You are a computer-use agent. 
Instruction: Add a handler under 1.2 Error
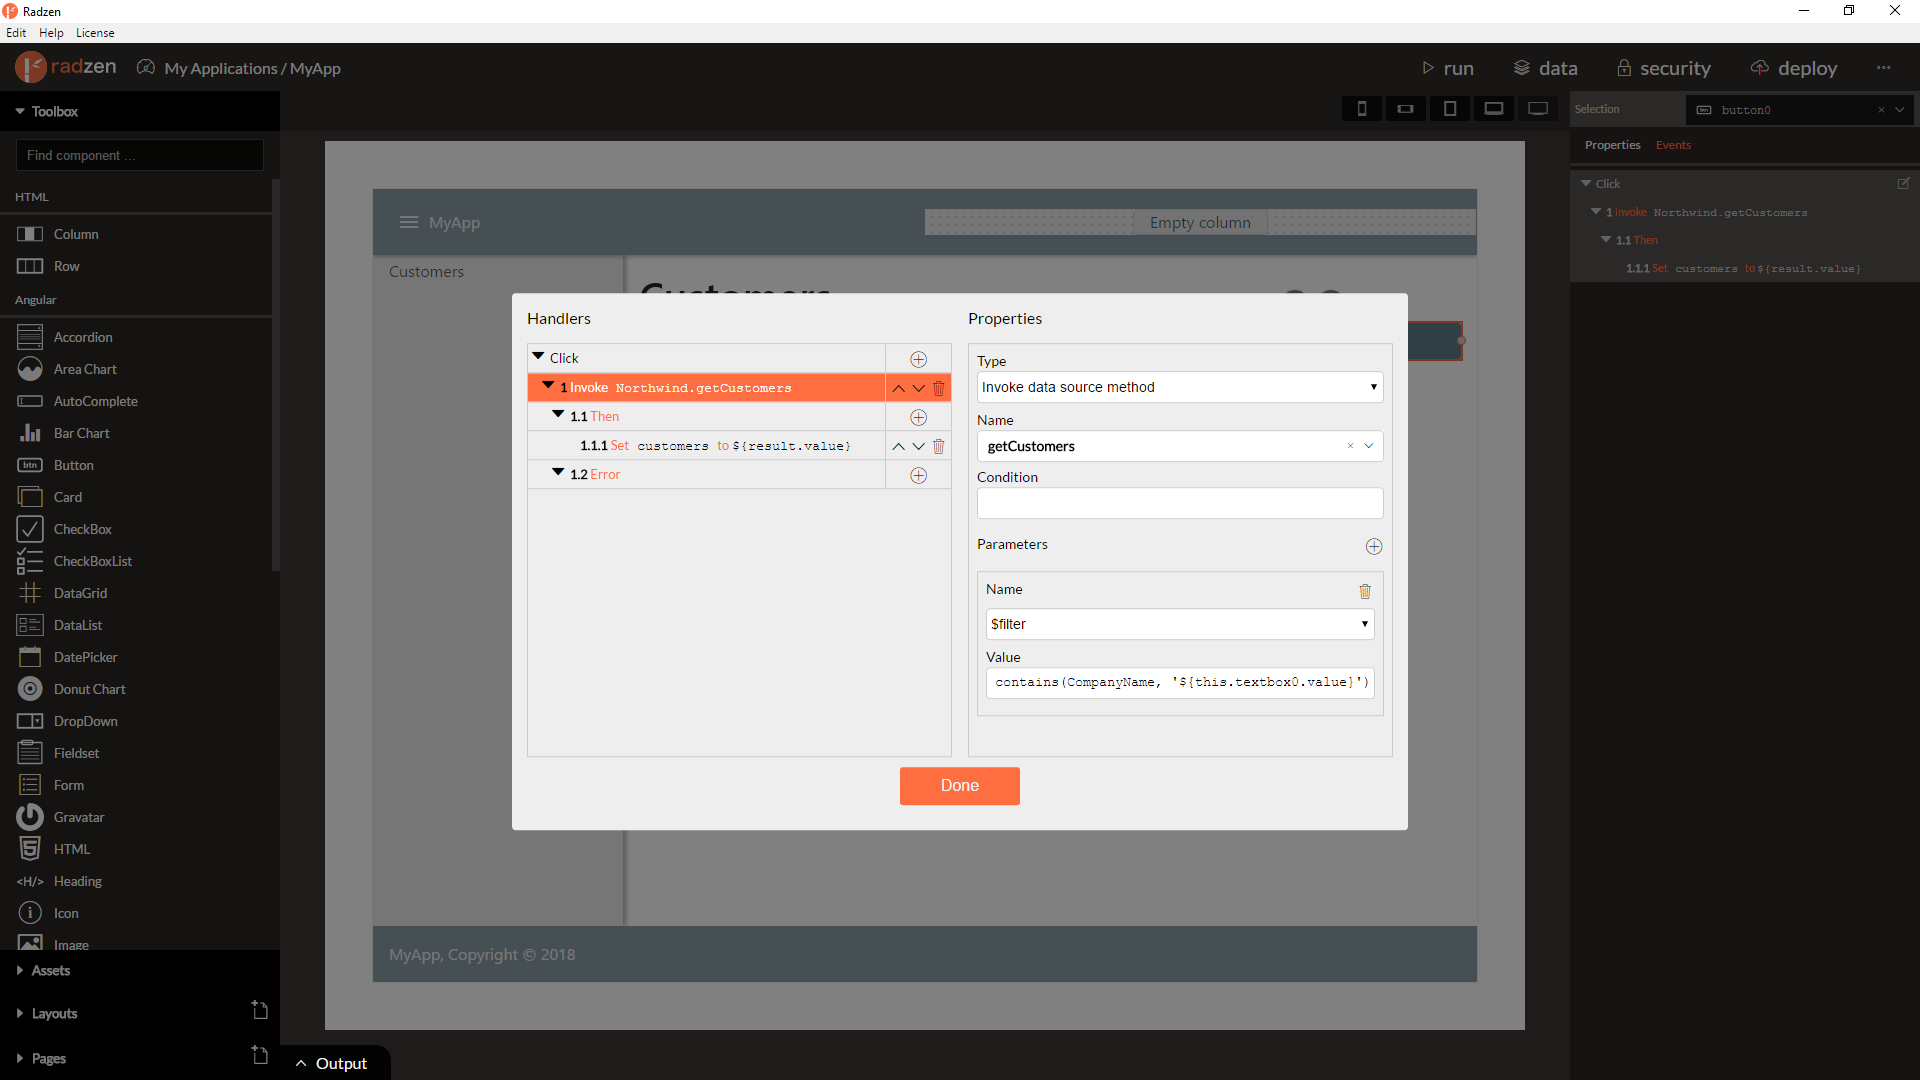(918, 475)
